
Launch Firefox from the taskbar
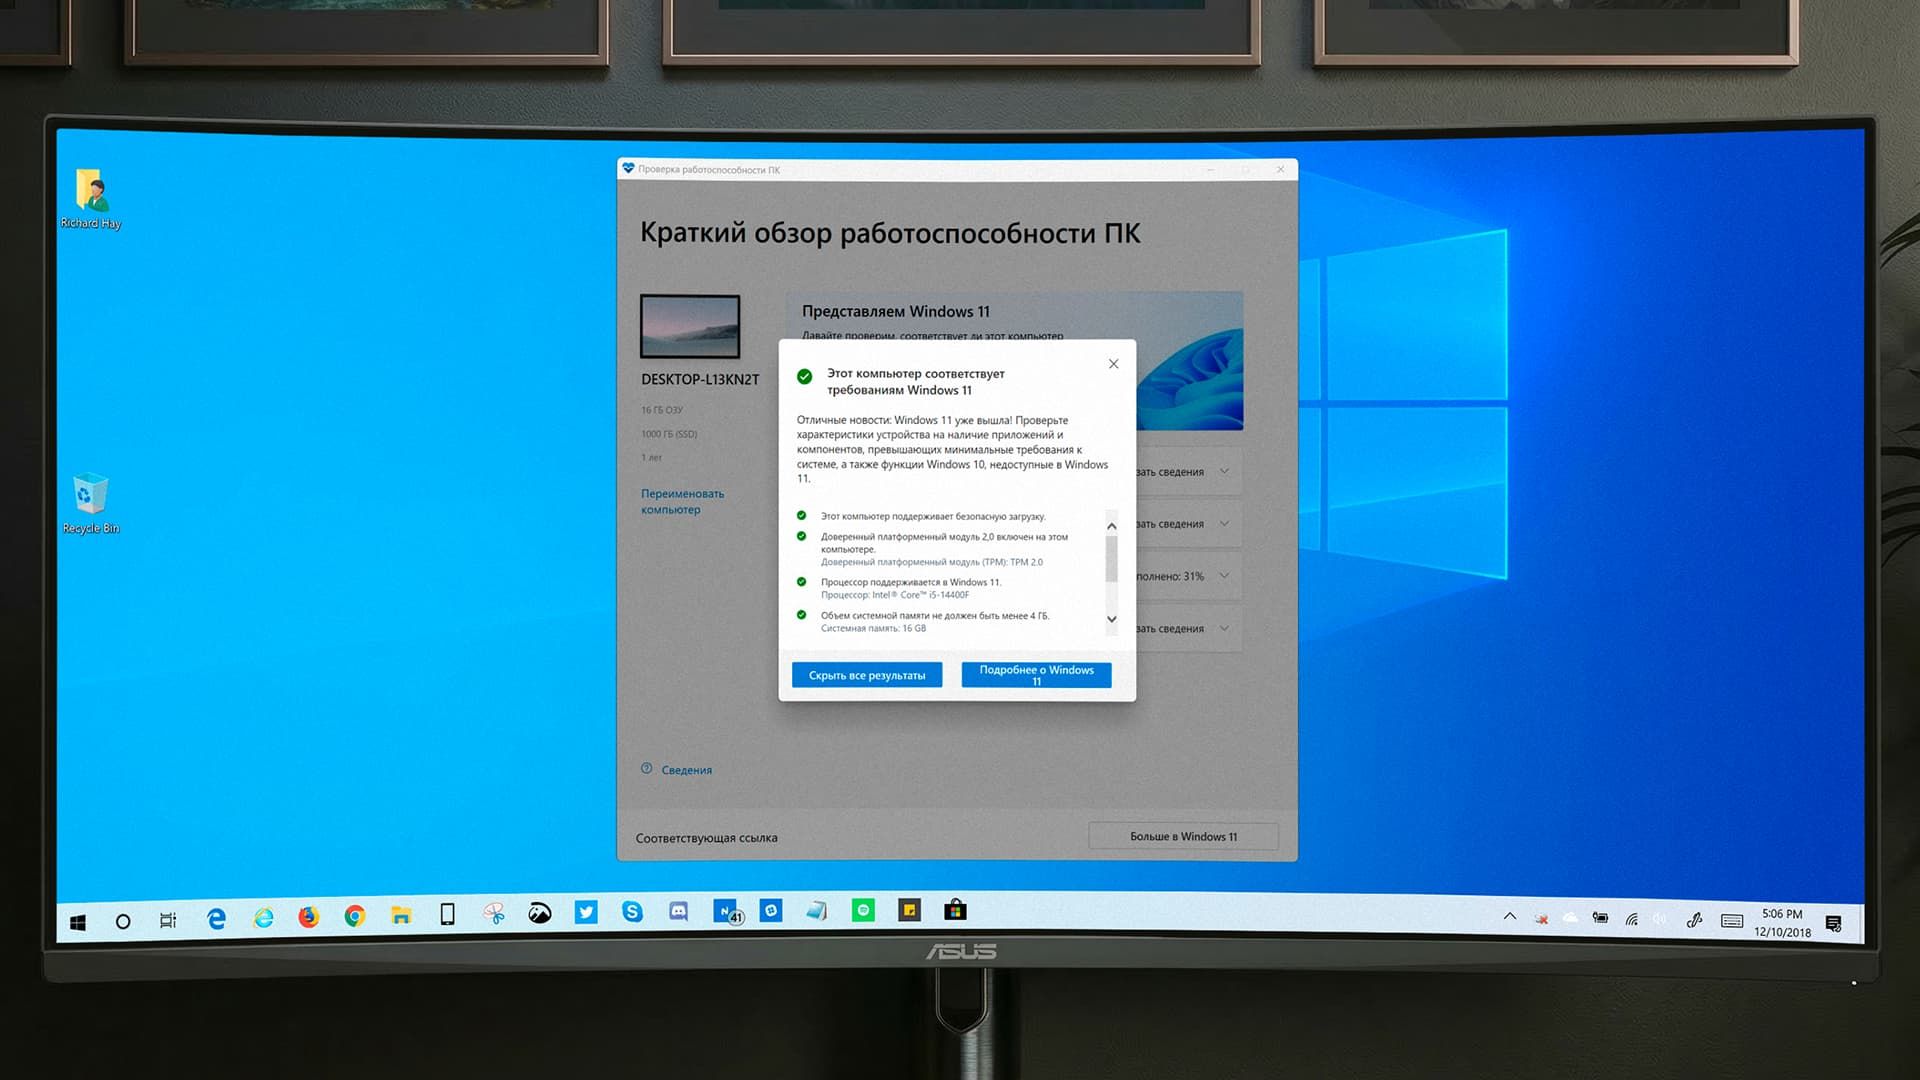pos(308,916)
